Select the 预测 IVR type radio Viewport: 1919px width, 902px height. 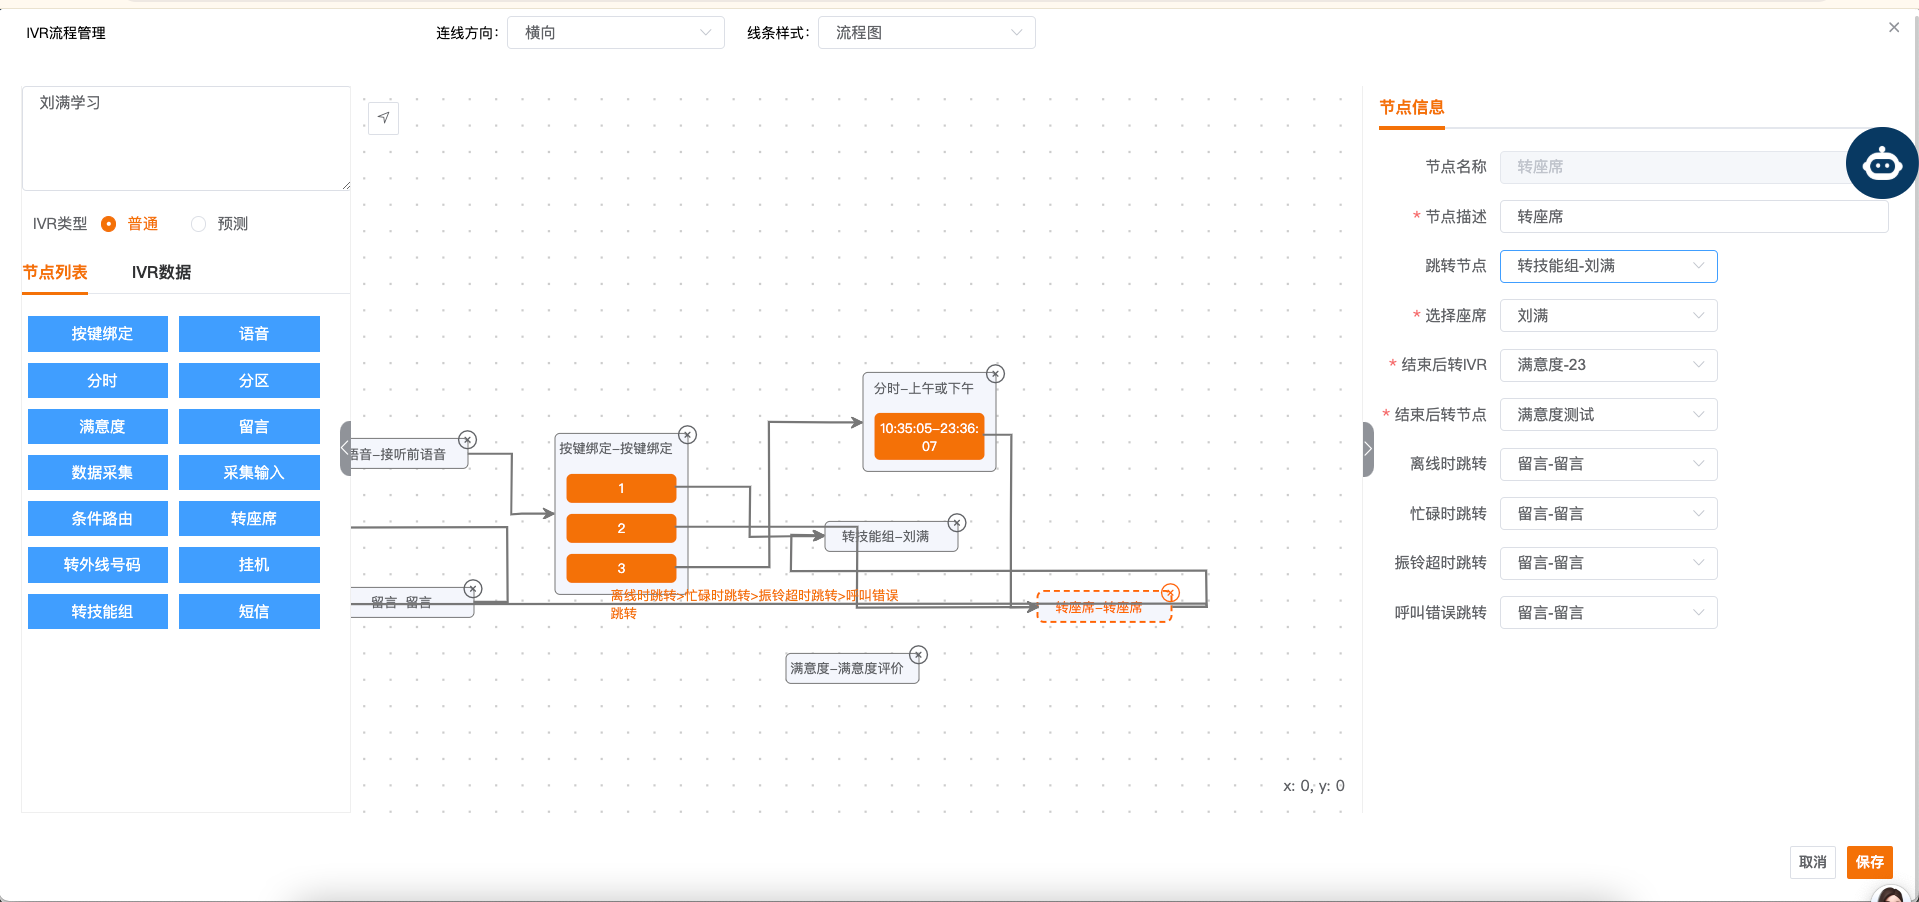point(199,224)
